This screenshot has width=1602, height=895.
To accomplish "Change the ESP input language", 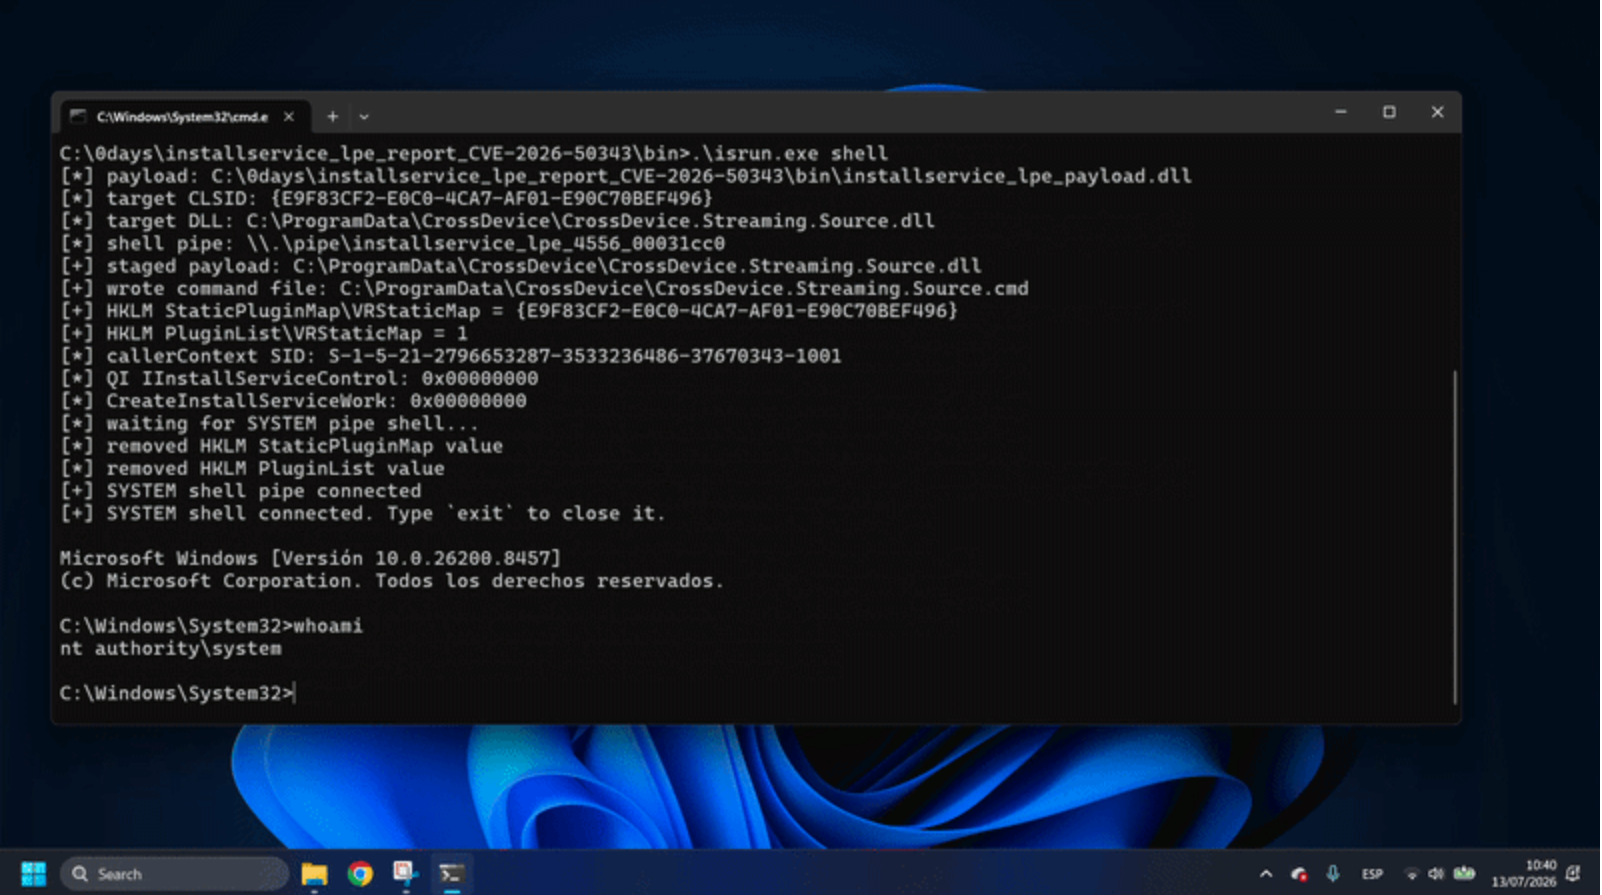I will coord(1372,874).
